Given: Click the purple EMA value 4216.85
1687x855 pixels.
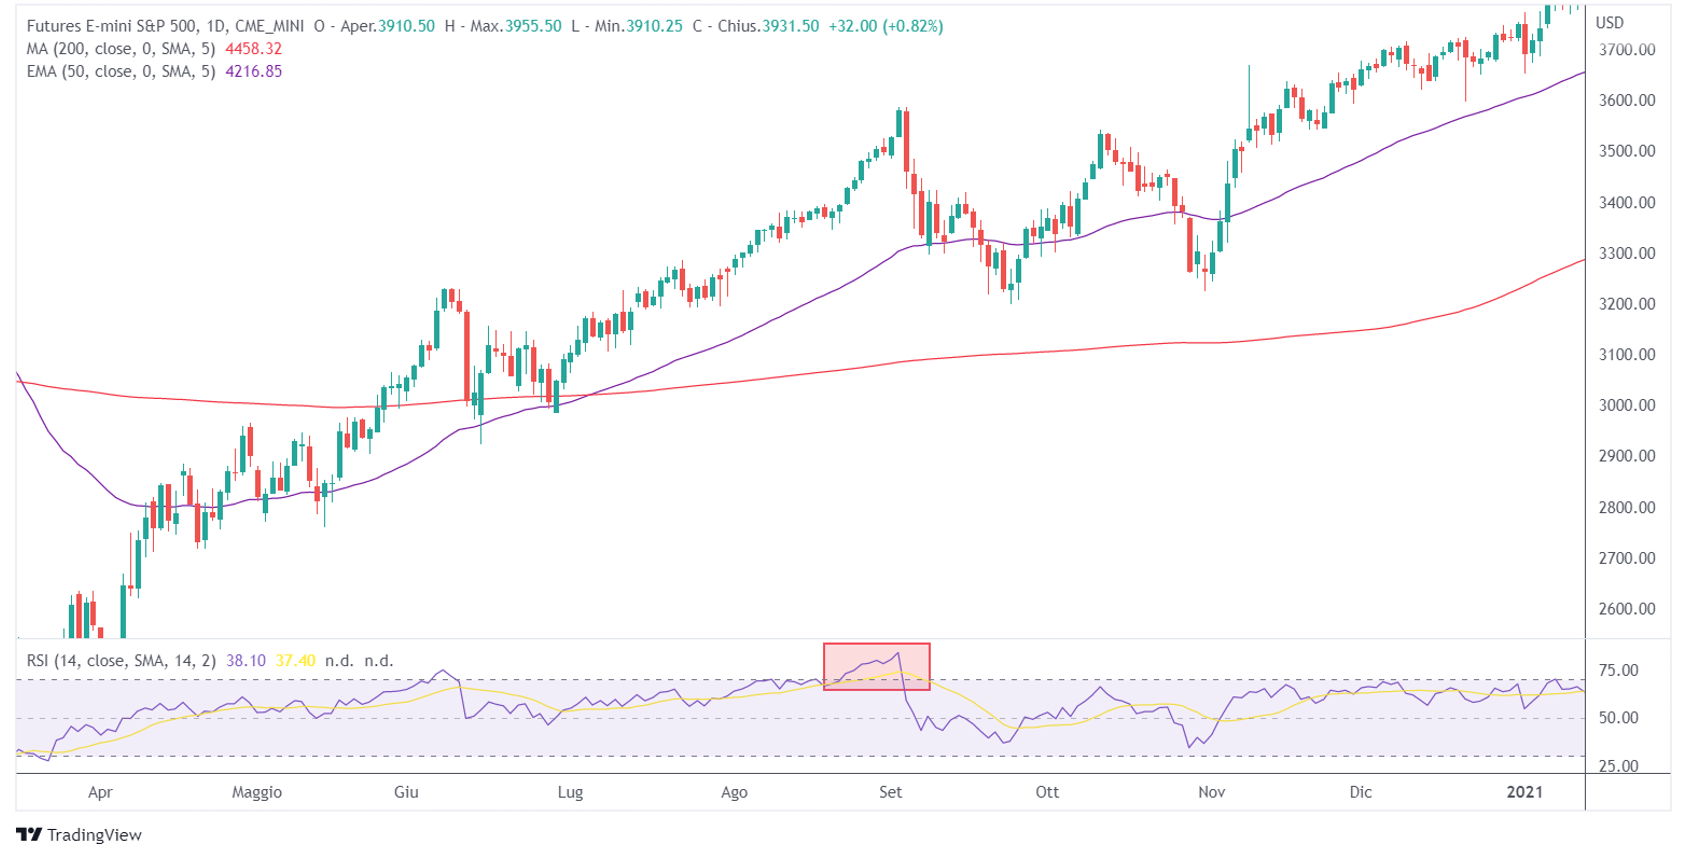Looking at the screenshot, I should pos(253,72).
